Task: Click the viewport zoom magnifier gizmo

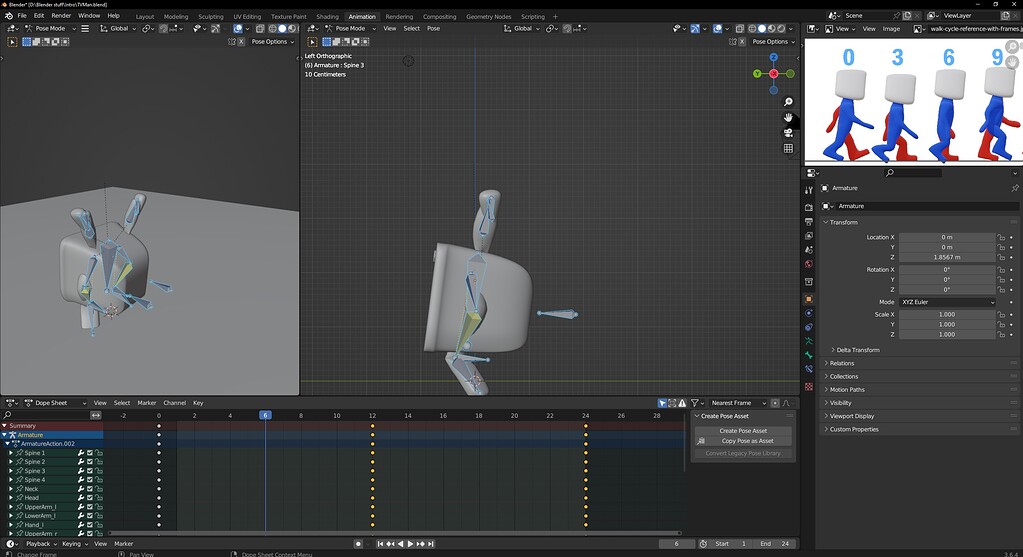Action: pyautogui.click(x=788, y=102)
